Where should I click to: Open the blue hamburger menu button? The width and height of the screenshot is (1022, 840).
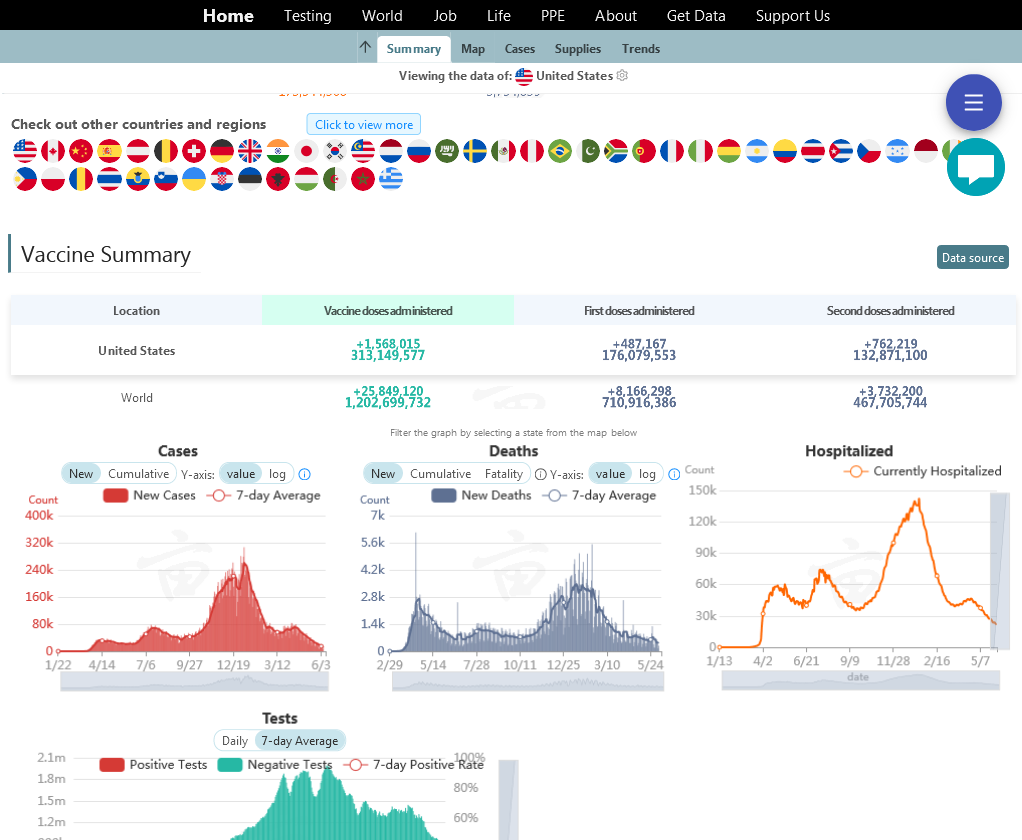(973, 102)
